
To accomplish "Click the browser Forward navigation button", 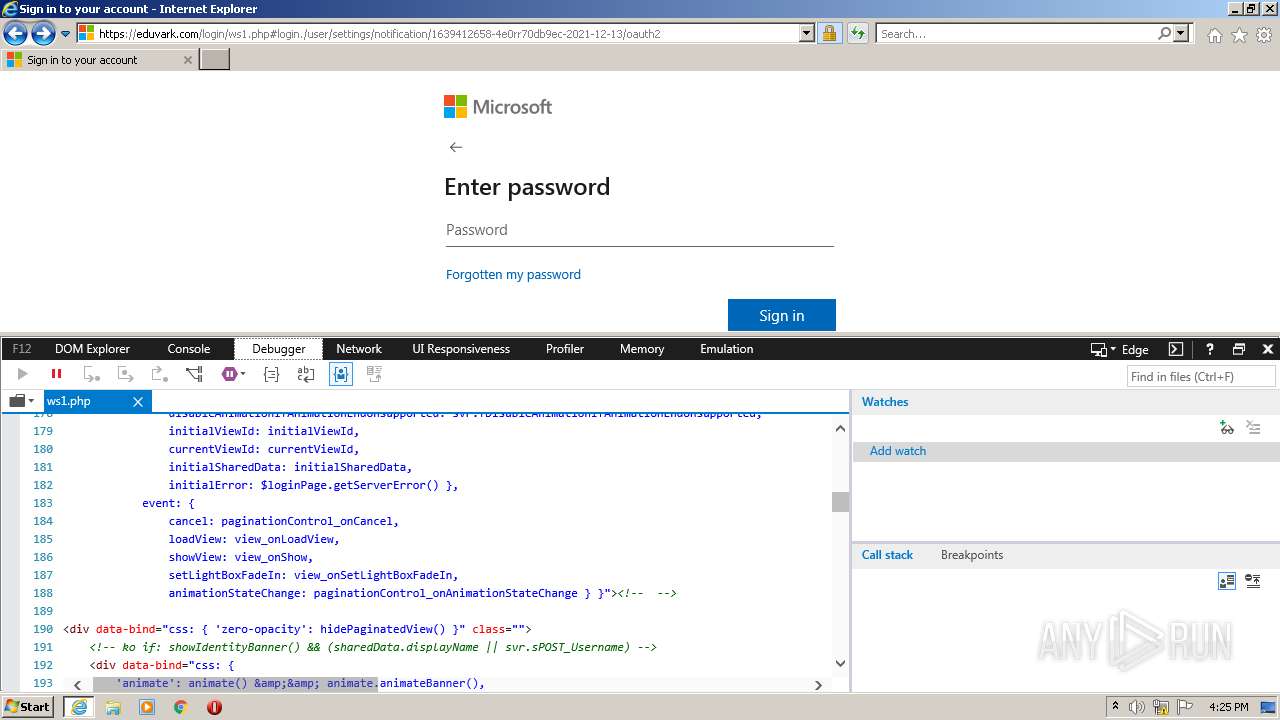I will point(42,33).
